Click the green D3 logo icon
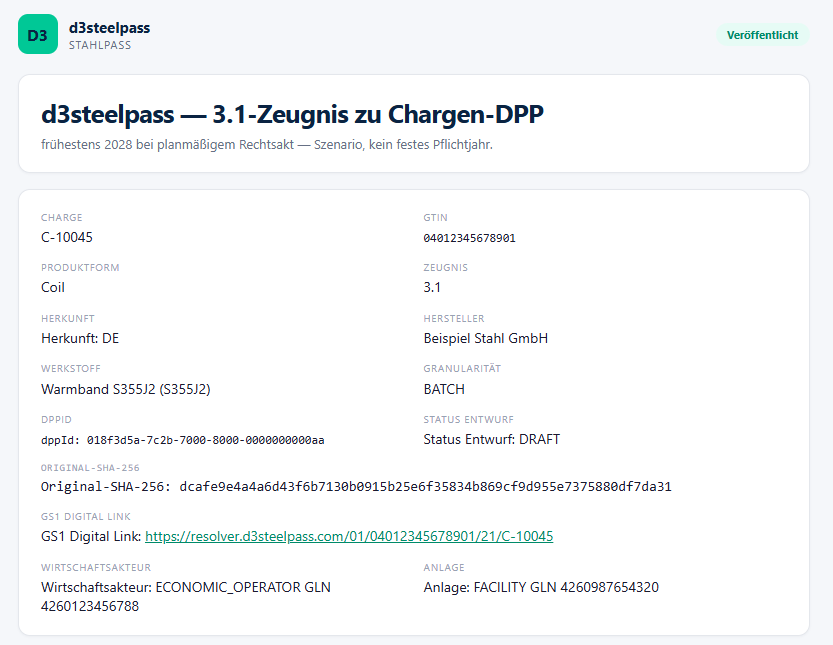Screen dimensions: 833x645 [38, 34]
